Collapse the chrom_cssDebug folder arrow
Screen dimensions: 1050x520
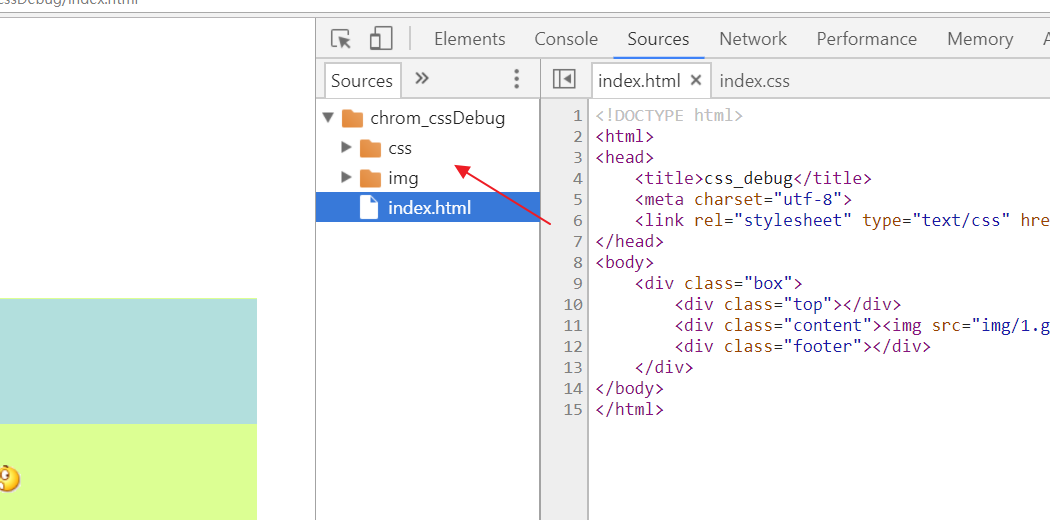click(328, 118)
